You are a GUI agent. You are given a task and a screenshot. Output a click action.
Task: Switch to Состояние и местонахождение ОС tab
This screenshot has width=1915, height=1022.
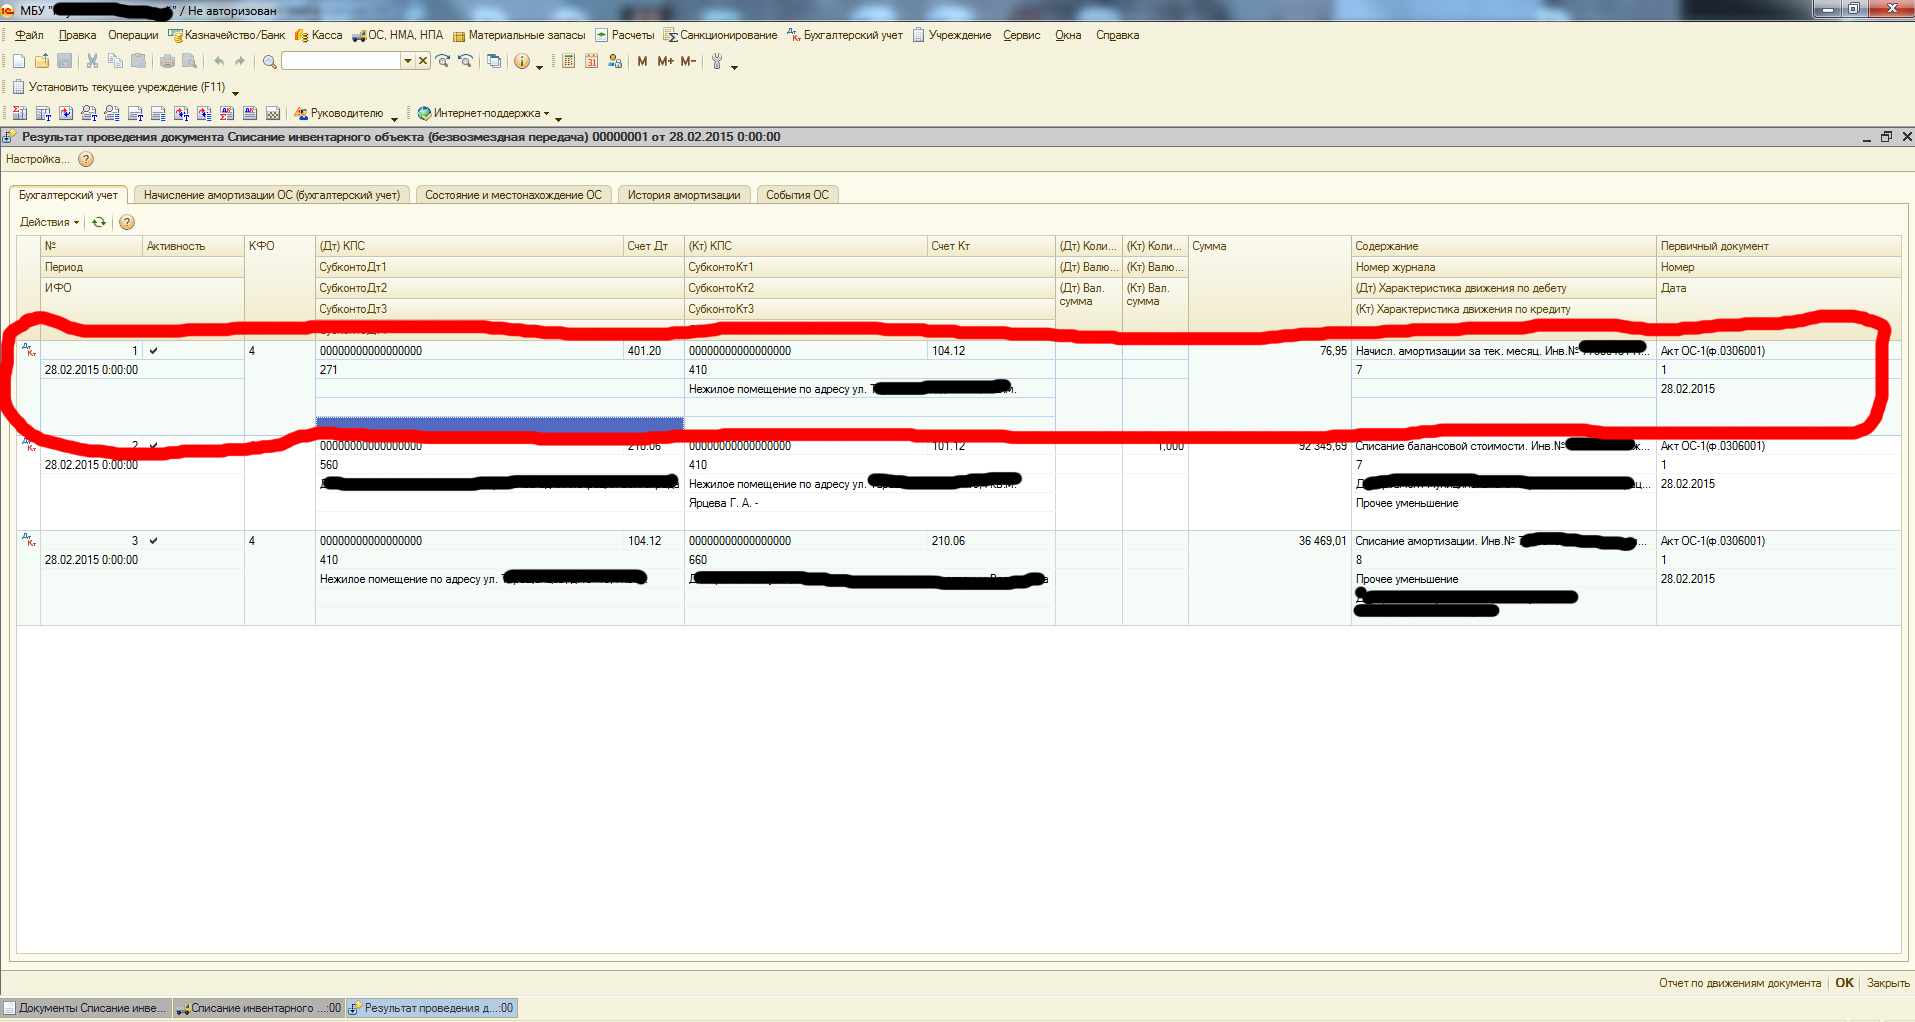point(513,195)
